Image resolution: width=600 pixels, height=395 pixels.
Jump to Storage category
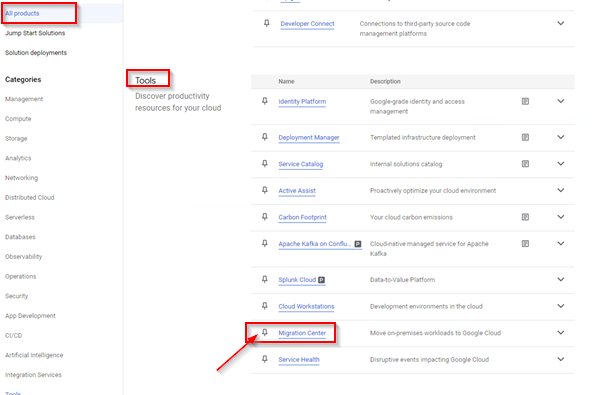pos(16,139)
